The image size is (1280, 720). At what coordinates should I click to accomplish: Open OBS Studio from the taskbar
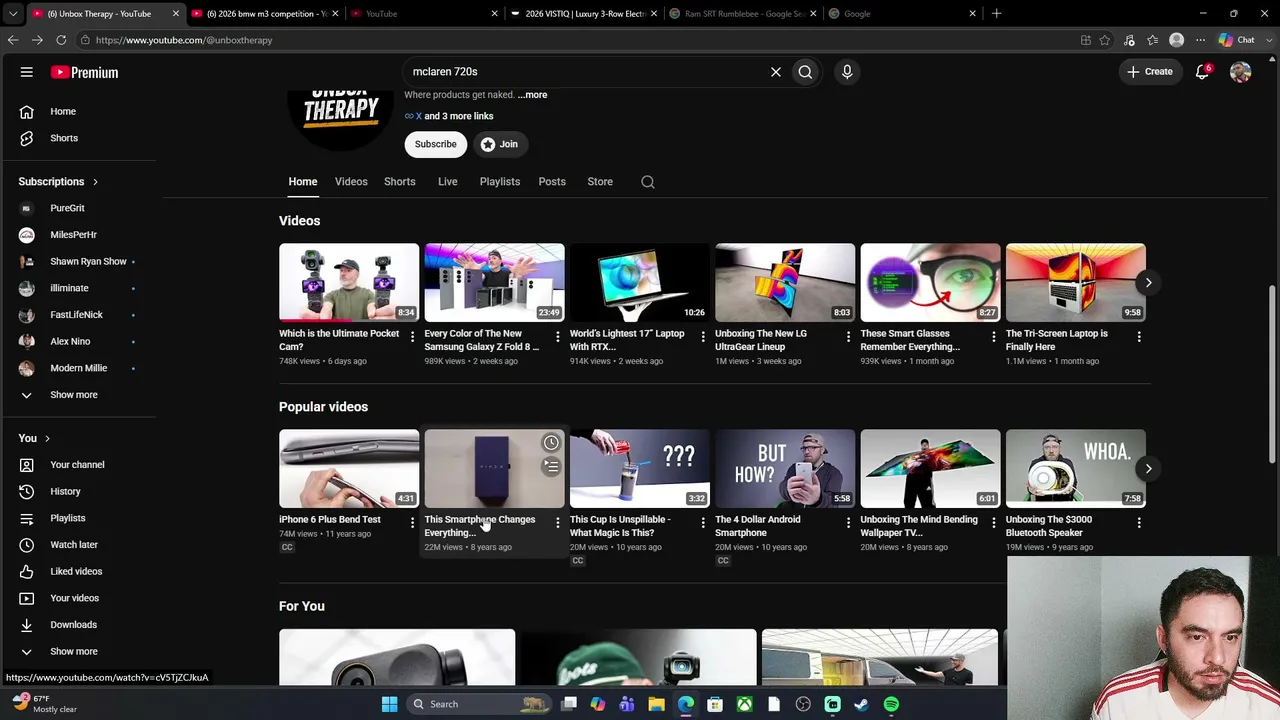(x=803, y=704)
